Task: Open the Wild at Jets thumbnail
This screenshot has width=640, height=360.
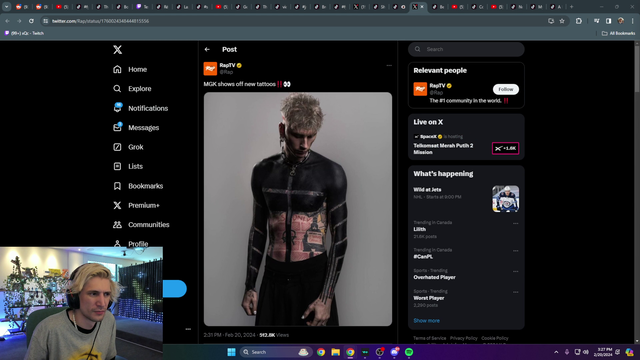Action: click(x=505, y=199)
